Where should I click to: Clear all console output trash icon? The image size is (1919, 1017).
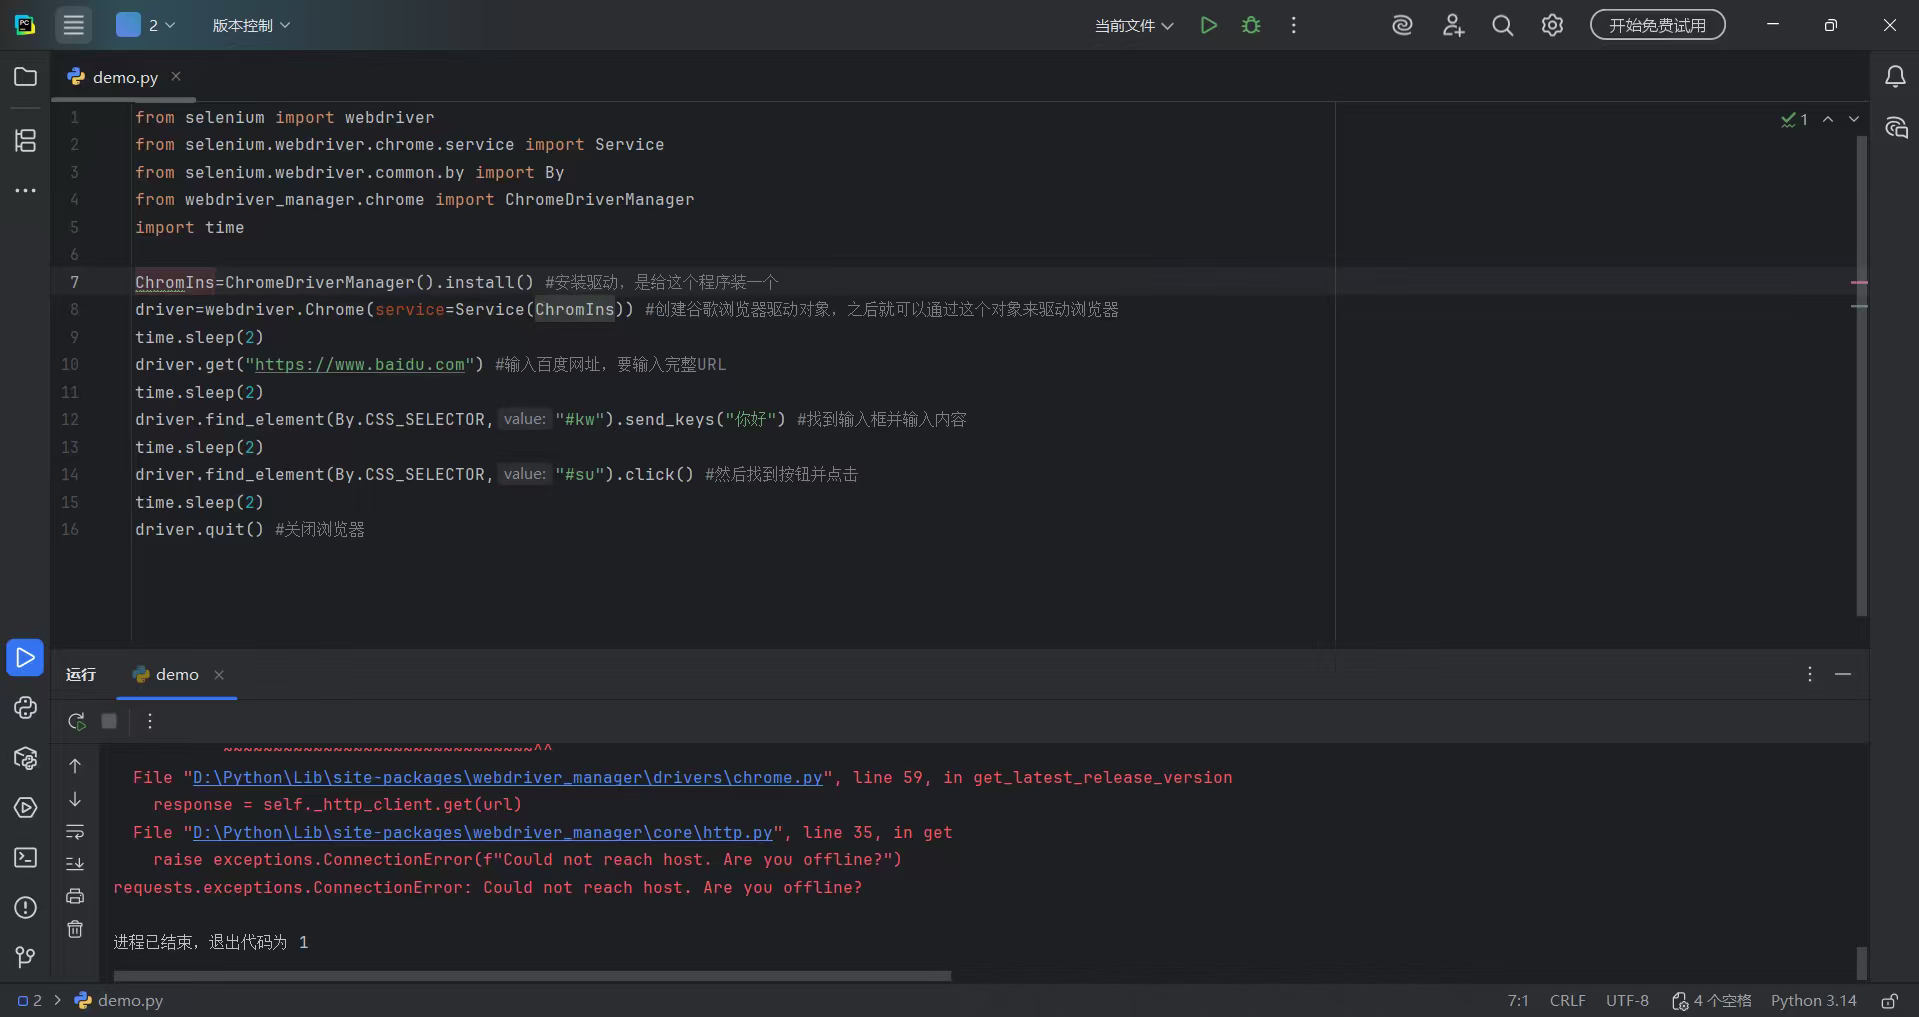point(75,929)
